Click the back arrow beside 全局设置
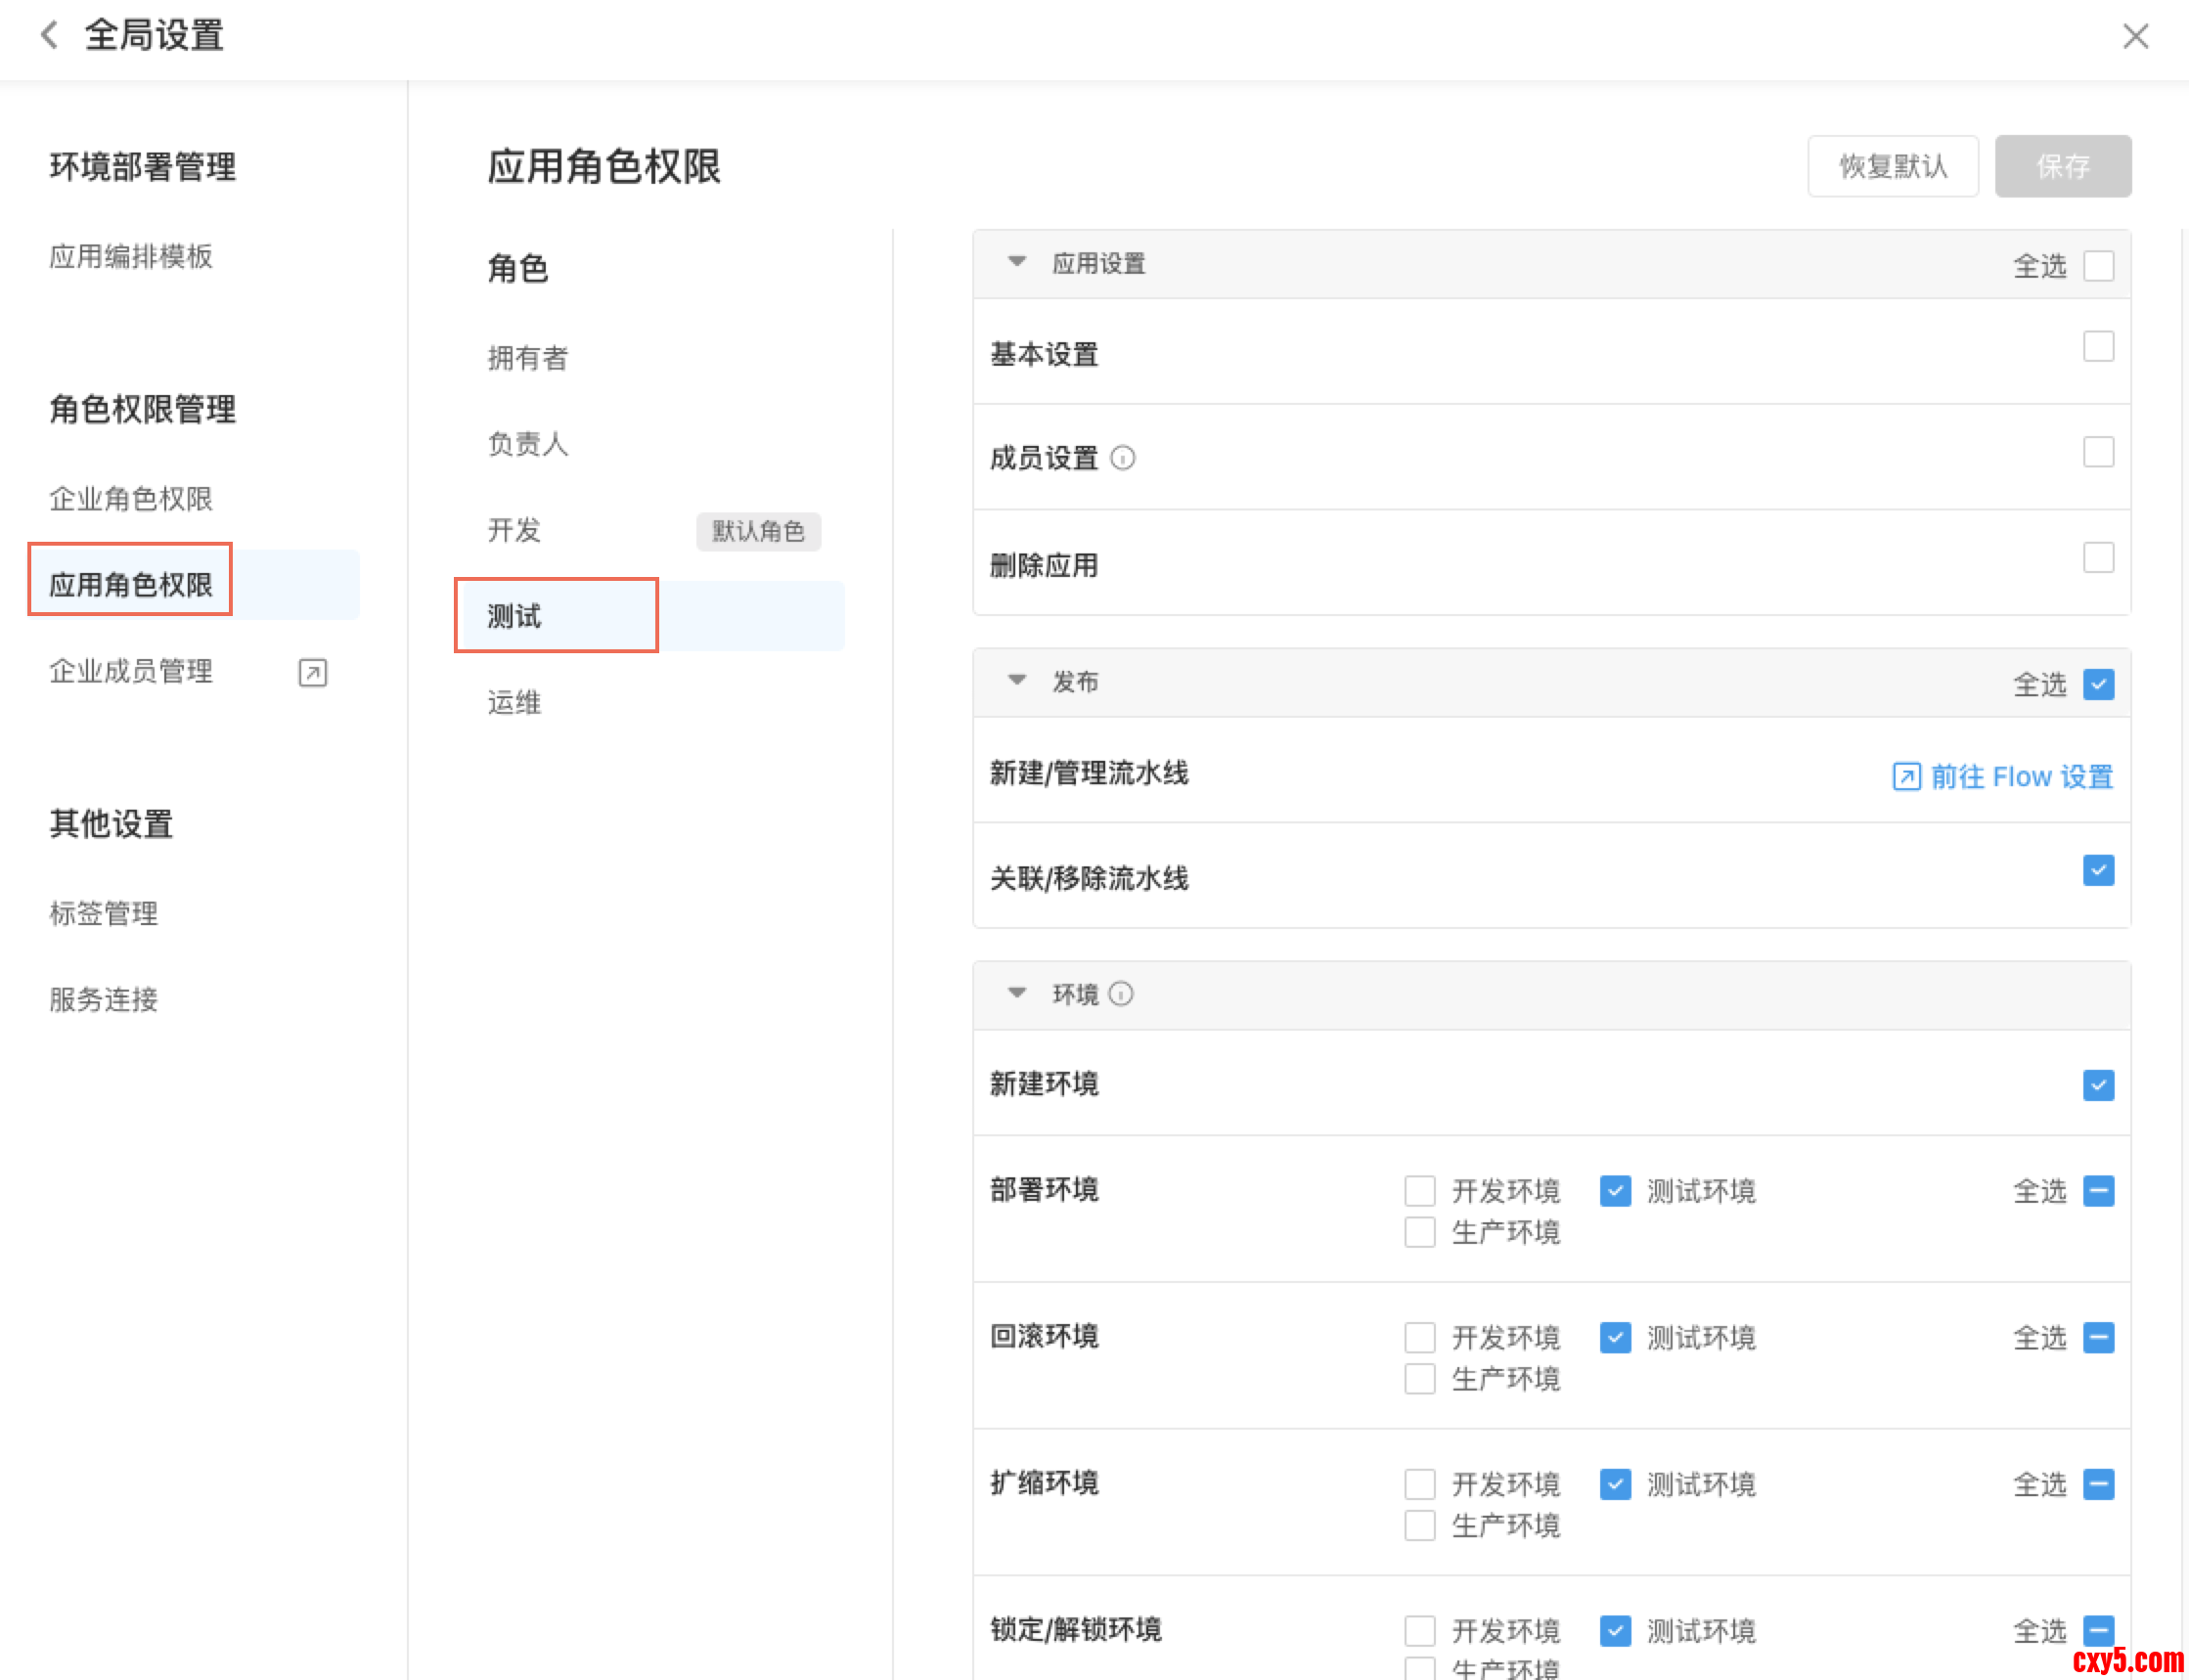Viewport: 2189px width, 1680px height. pyautogui.click(x=48, y=36)
